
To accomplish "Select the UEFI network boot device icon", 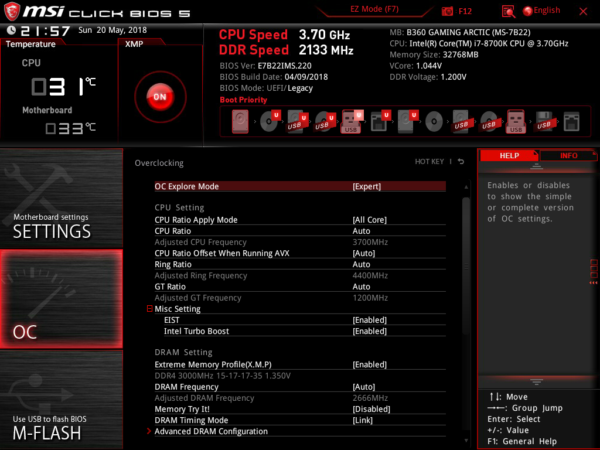I will [x=380, y=121].
